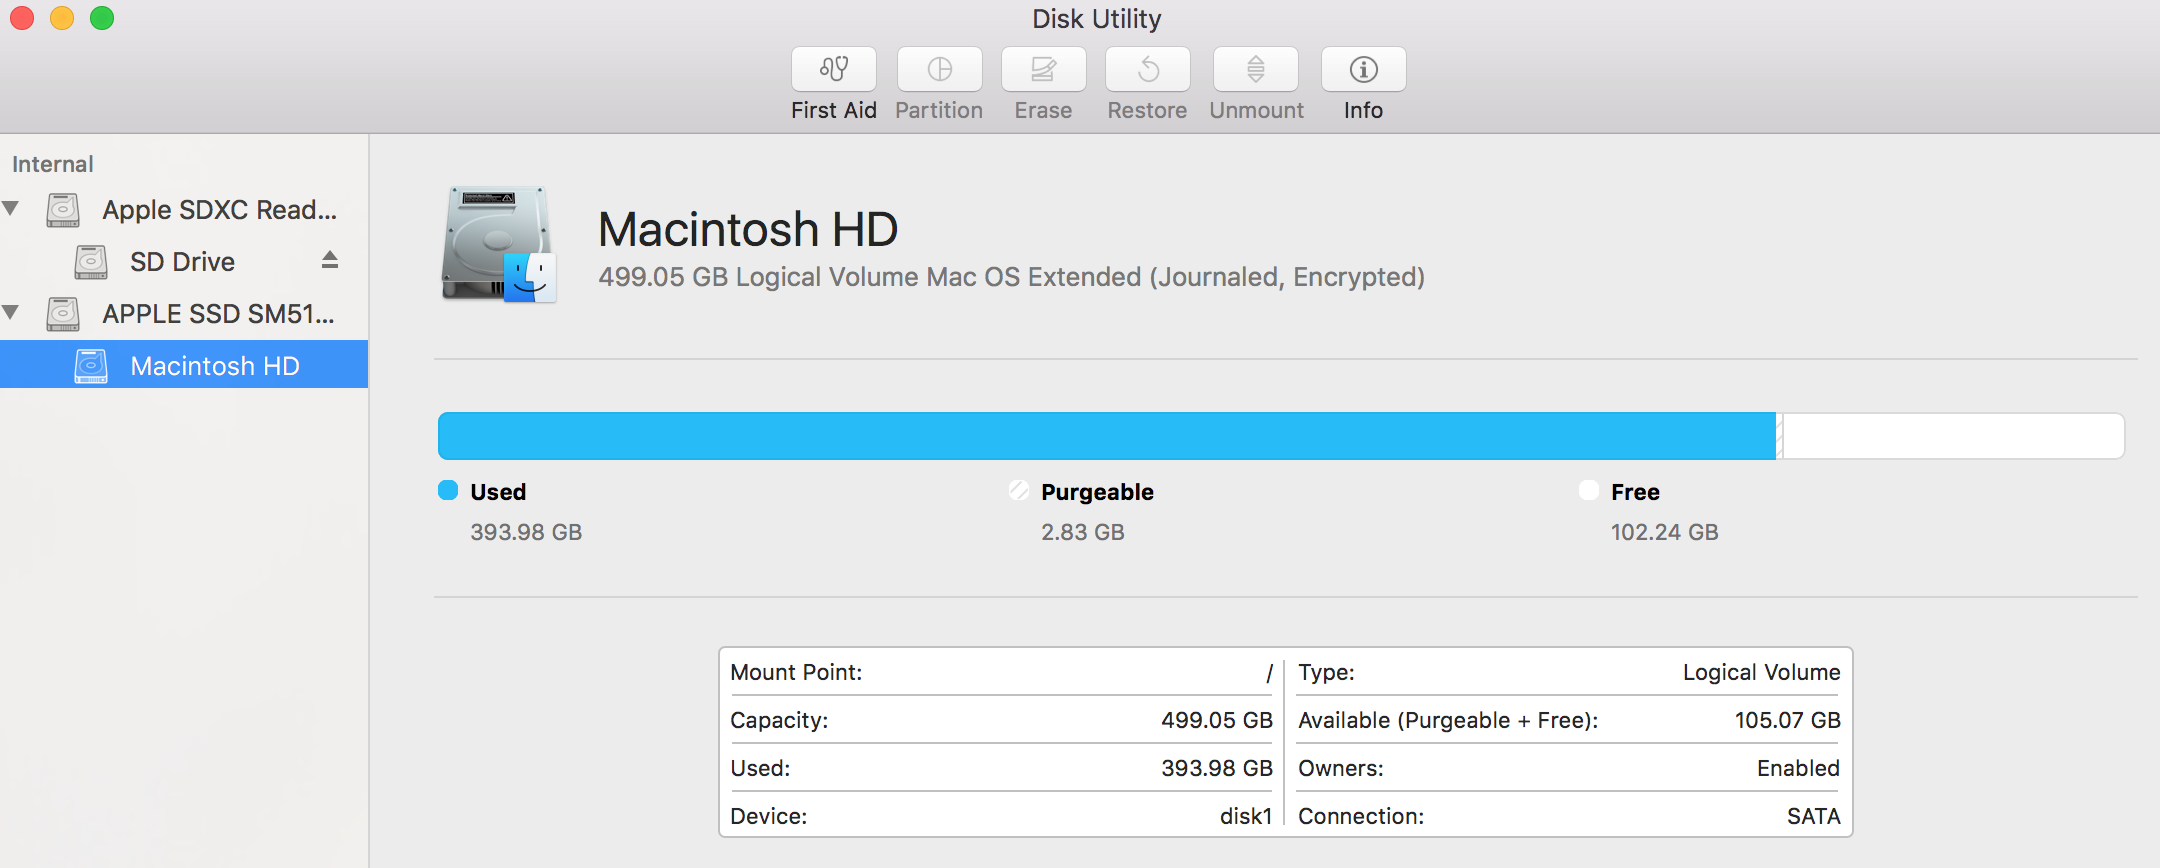Image resolution: width=2160 pixels, height=868 pixels.
Task: Click the 499.05 GB Logical Volume description
Action: click(1011, 277)
